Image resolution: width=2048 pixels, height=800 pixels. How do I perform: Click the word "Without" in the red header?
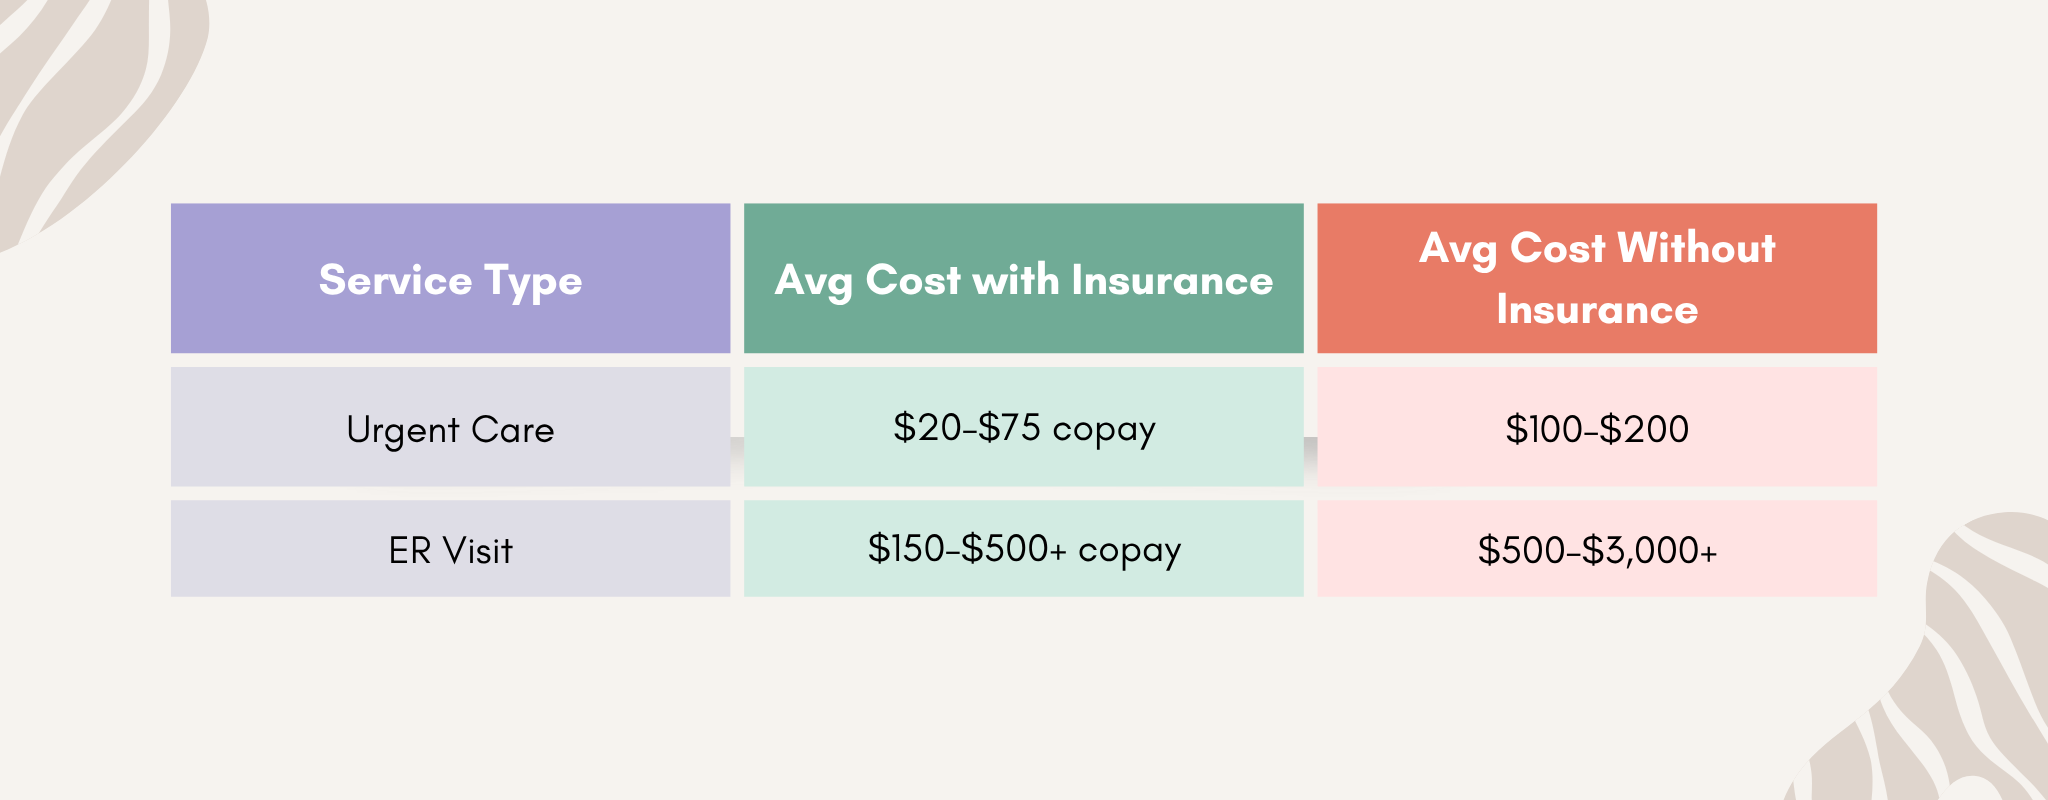(x=1696, y=247)
